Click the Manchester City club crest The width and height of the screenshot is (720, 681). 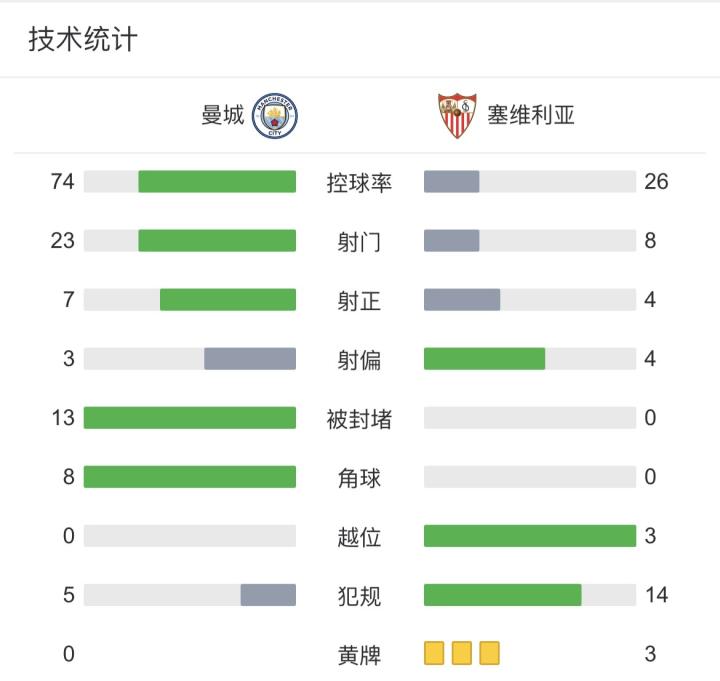coord(276,116)
